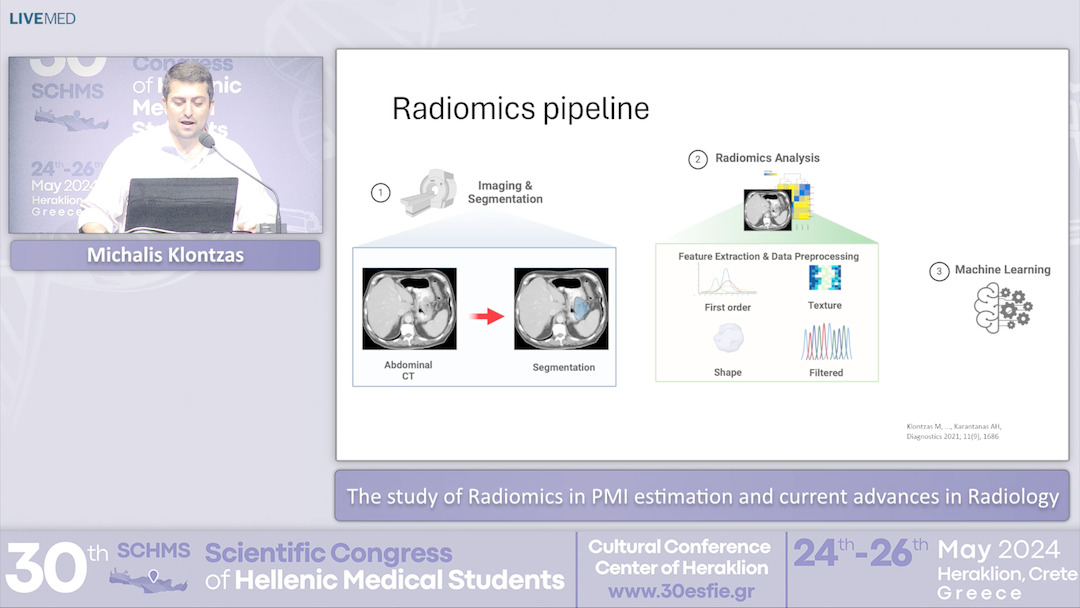Click the Texture label
Image resolution: width=1080 pixels, height=608 pixels.
tap(824, 305)
